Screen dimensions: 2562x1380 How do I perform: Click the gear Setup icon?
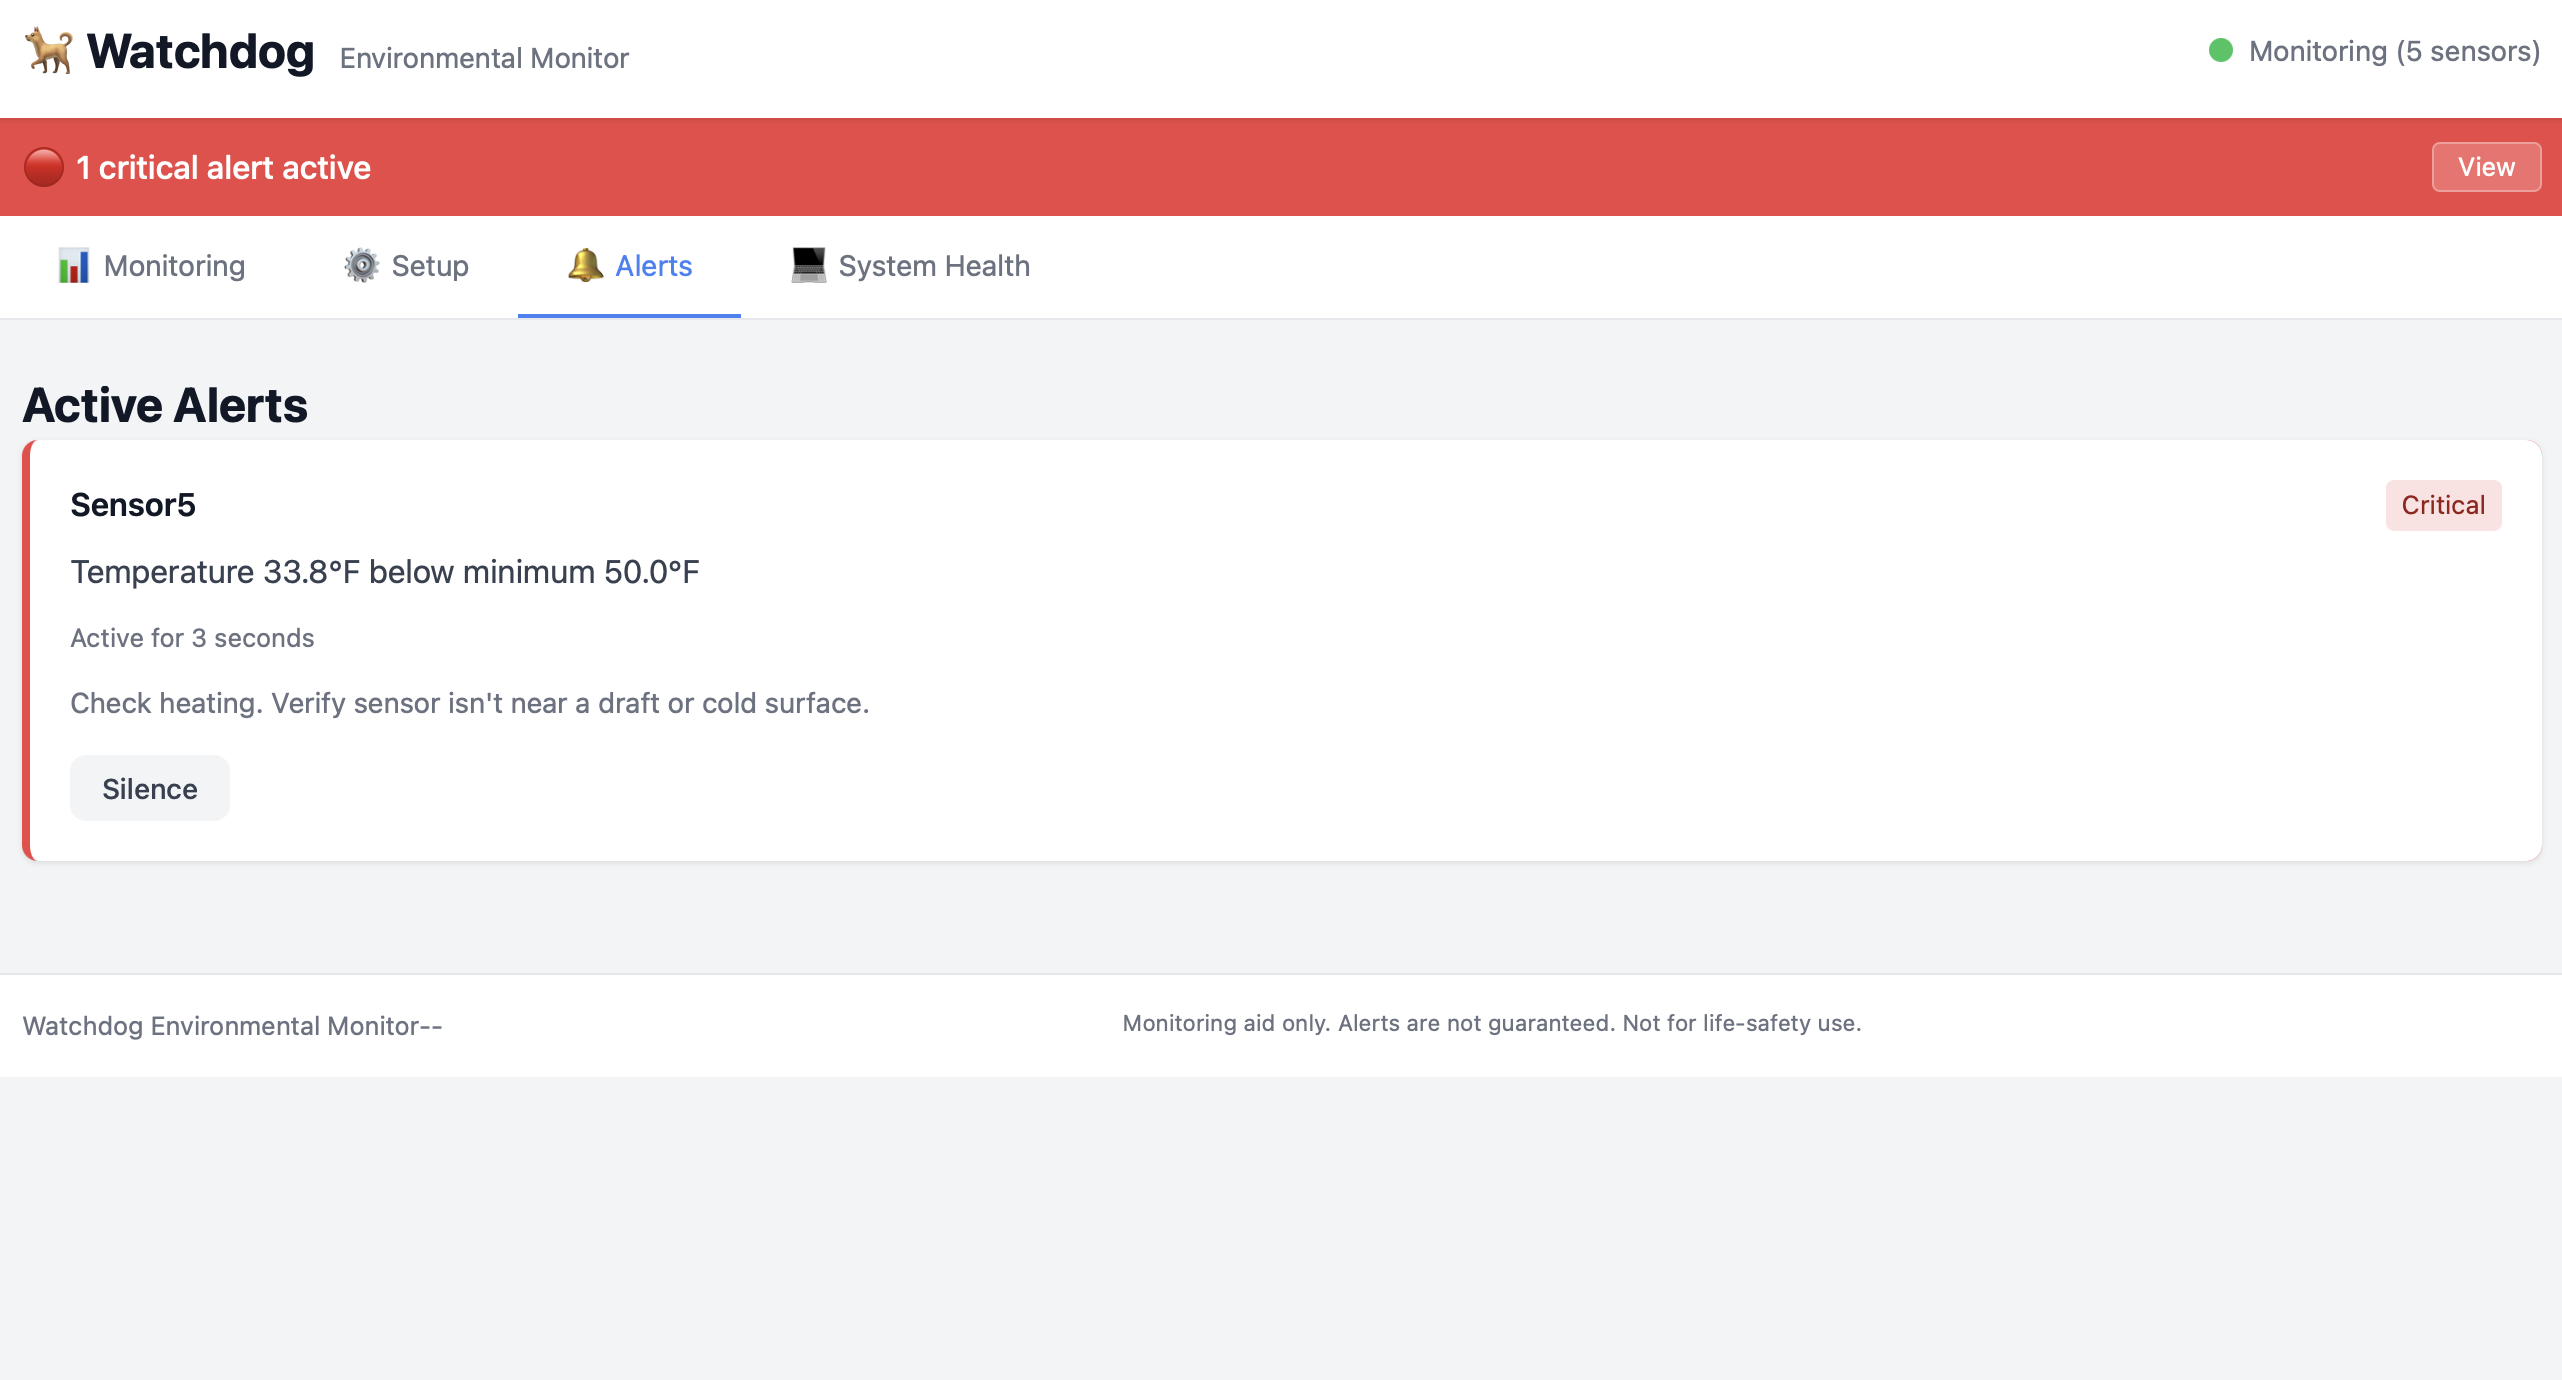coord(361,266)
